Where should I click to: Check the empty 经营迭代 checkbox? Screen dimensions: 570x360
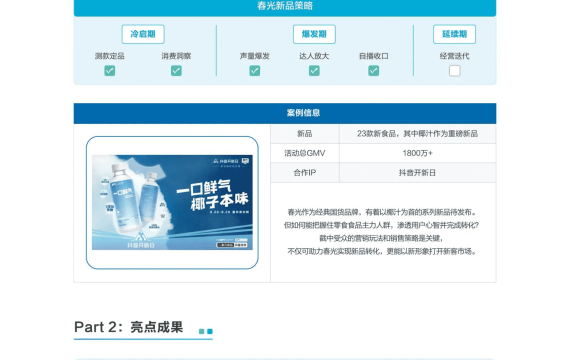click(454, 71)
